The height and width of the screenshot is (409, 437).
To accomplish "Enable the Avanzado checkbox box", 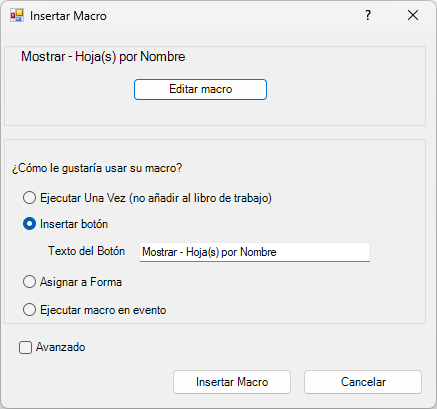I will coord(25,347).
